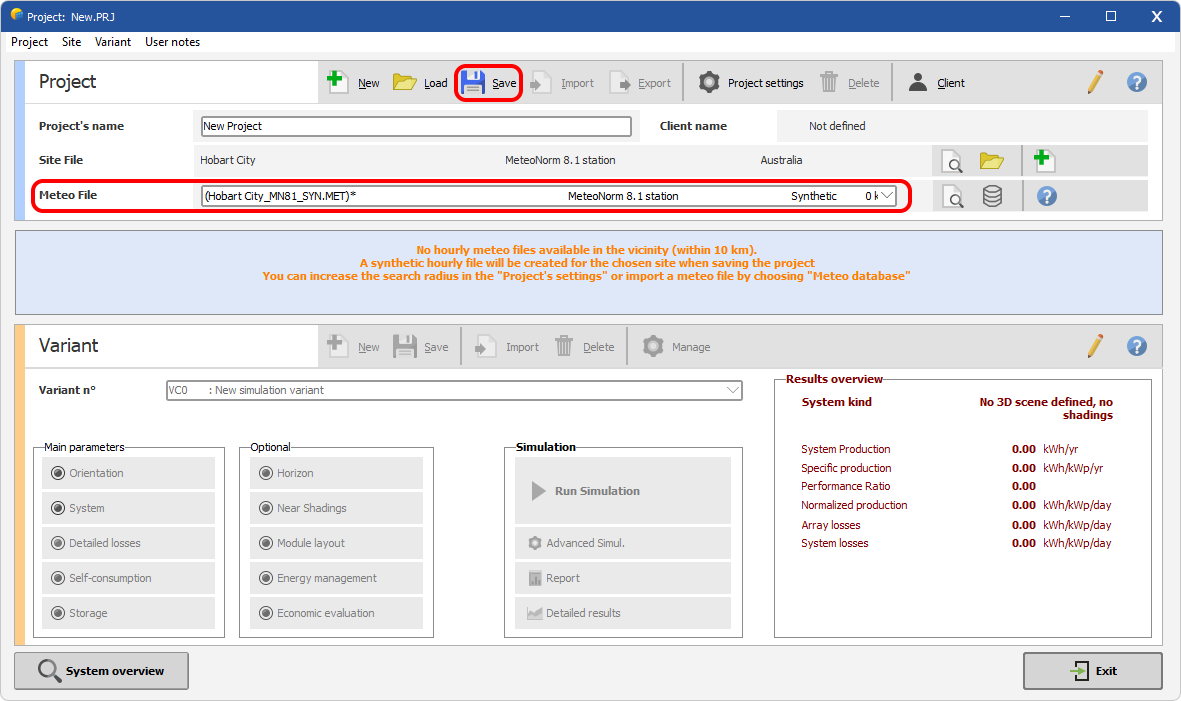This screenshot has height=701, width=1181.
Task: Open the Client person icon
Action: pyautogui.click(x=917, y=82)
